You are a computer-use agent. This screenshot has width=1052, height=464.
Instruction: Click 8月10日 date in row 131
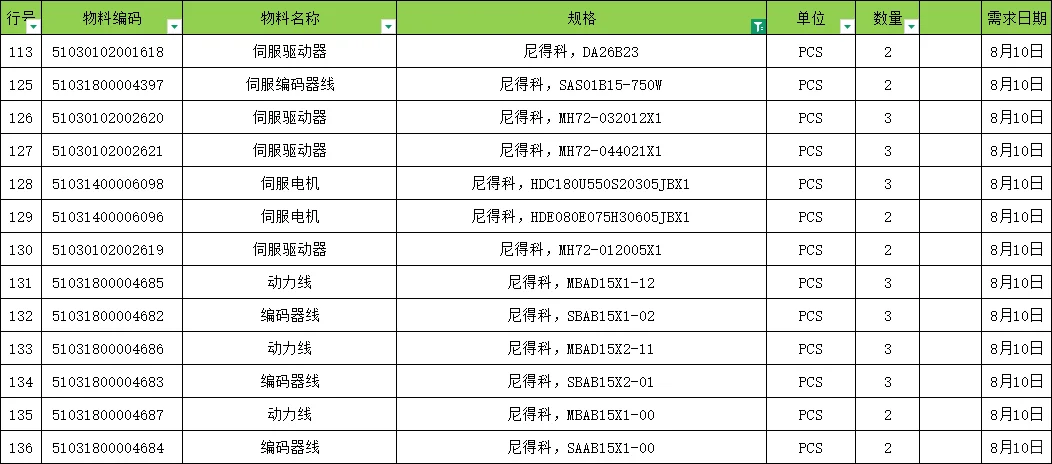1016,282
